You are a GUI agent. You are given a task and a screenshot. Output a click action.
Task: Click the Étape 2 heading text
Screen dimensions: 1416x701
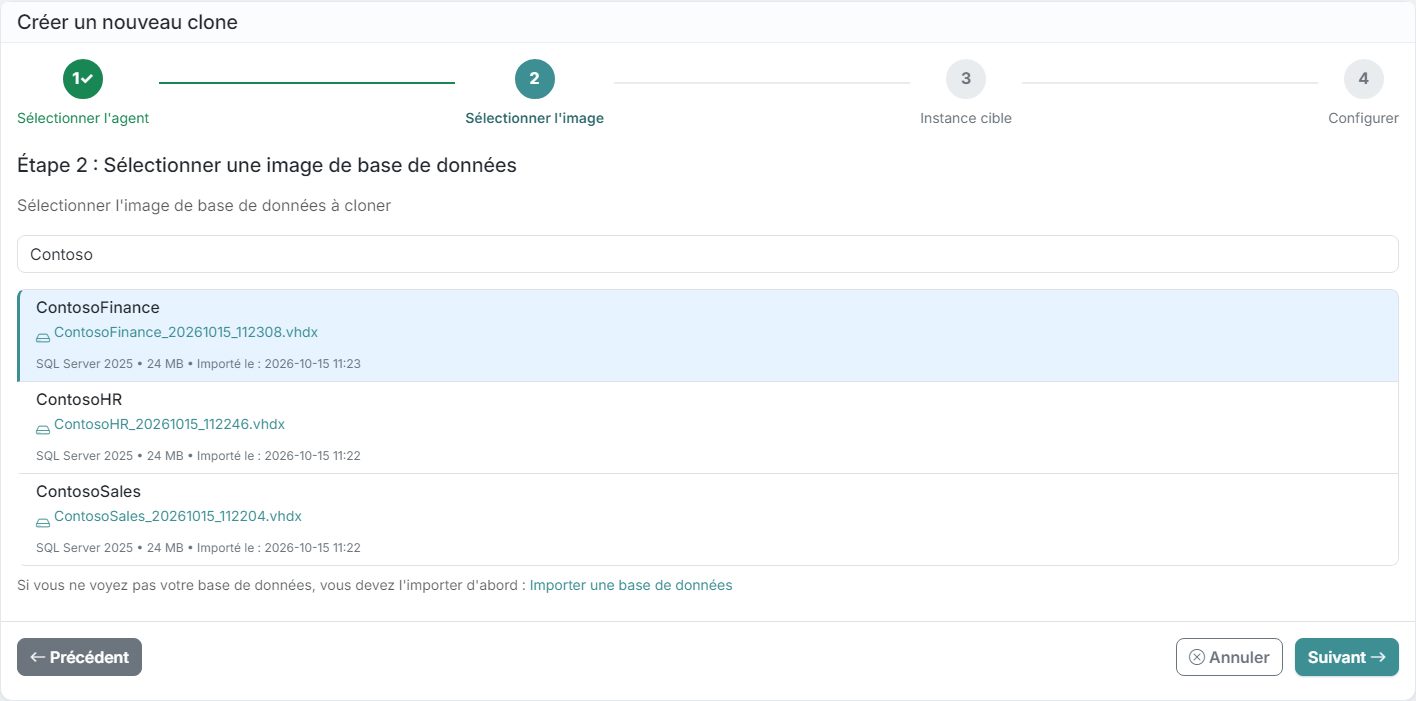click(x=267, y=165)
